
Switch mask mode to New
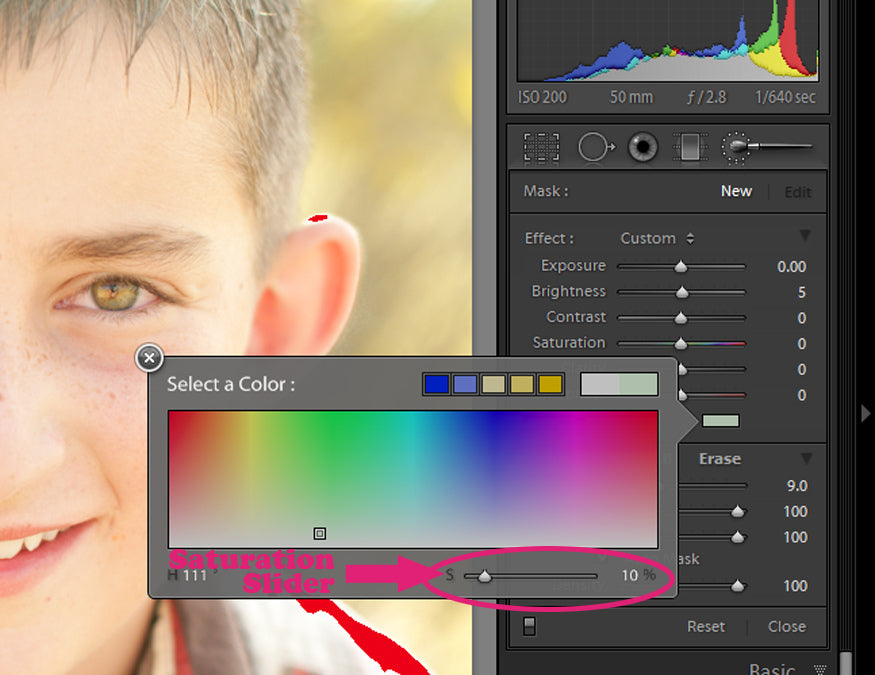click(x=736, y=191)
